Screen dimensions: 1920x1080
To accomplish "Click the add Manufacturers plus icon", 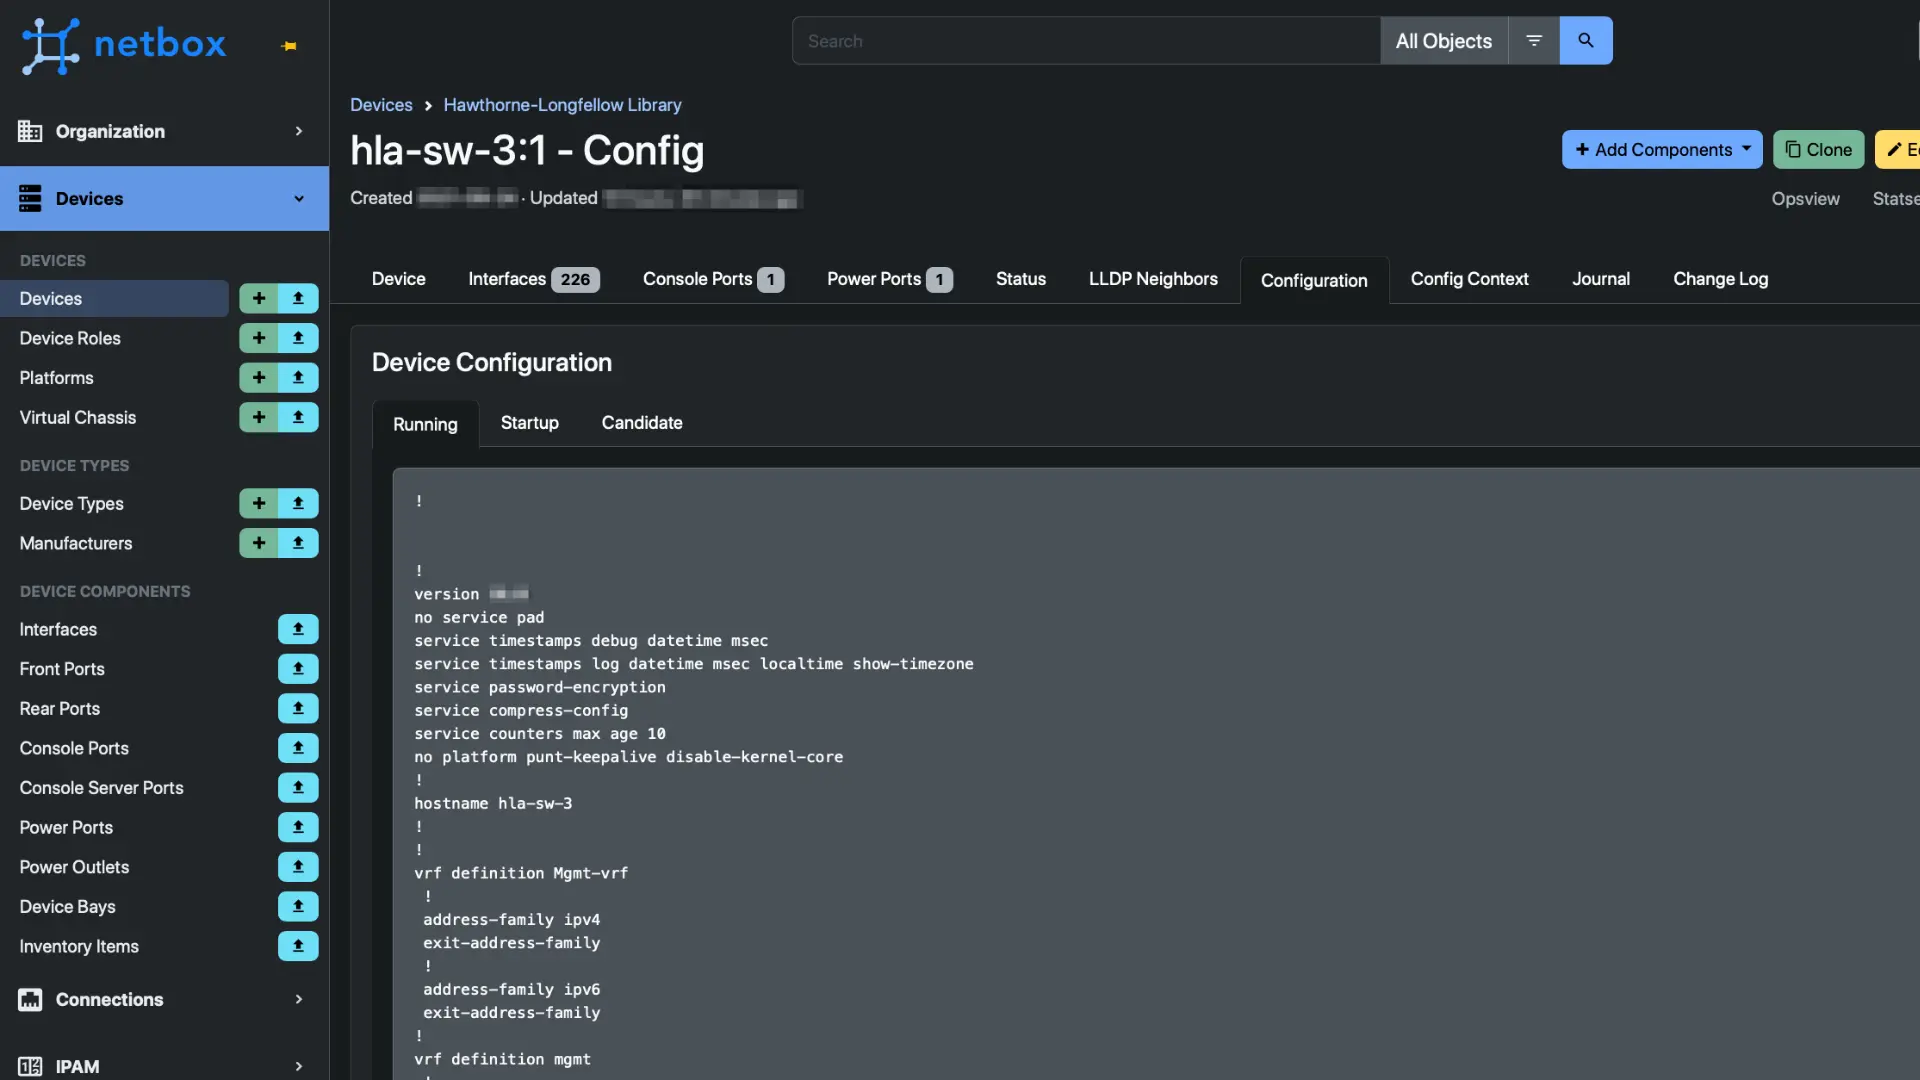I will pos(259,543).
